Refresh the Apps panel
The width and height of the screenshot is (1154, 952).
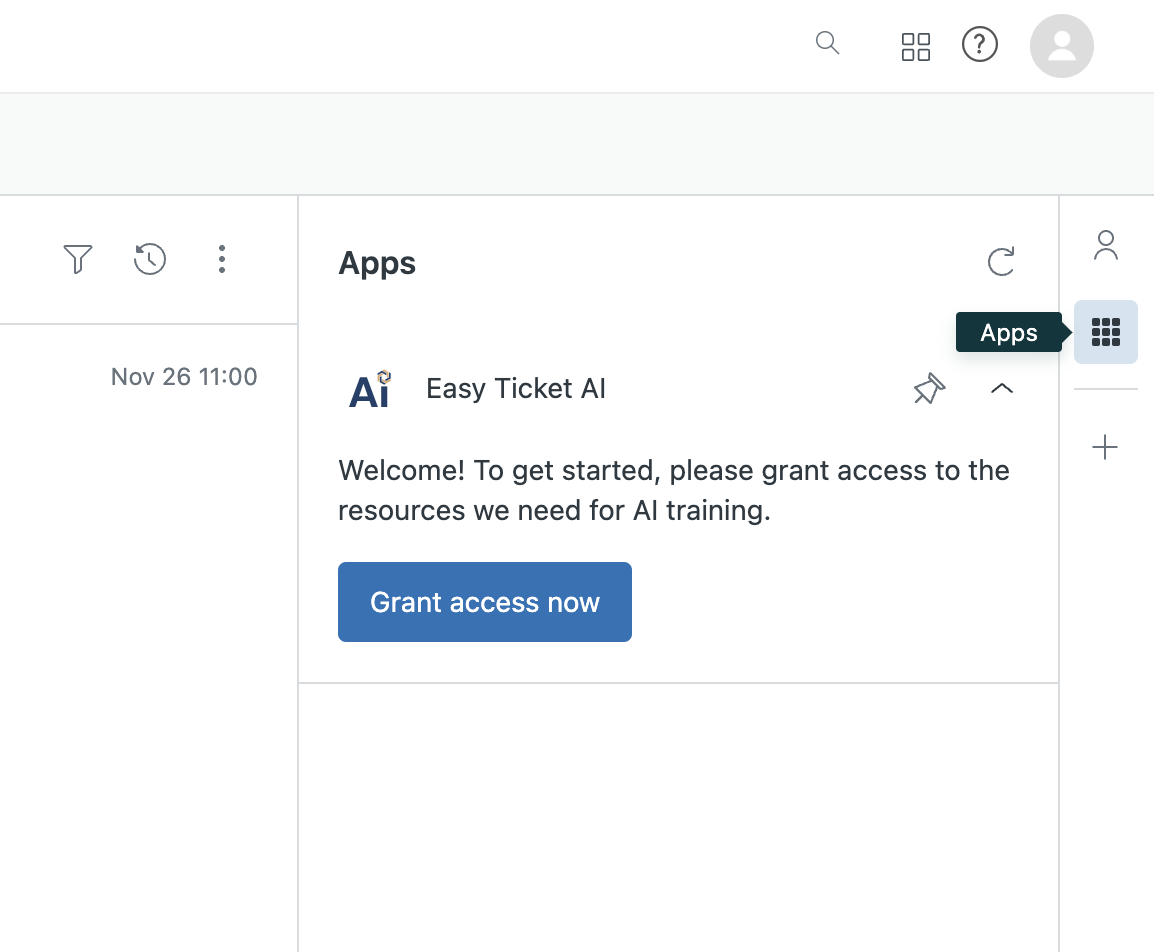[x=1002, y=262]
